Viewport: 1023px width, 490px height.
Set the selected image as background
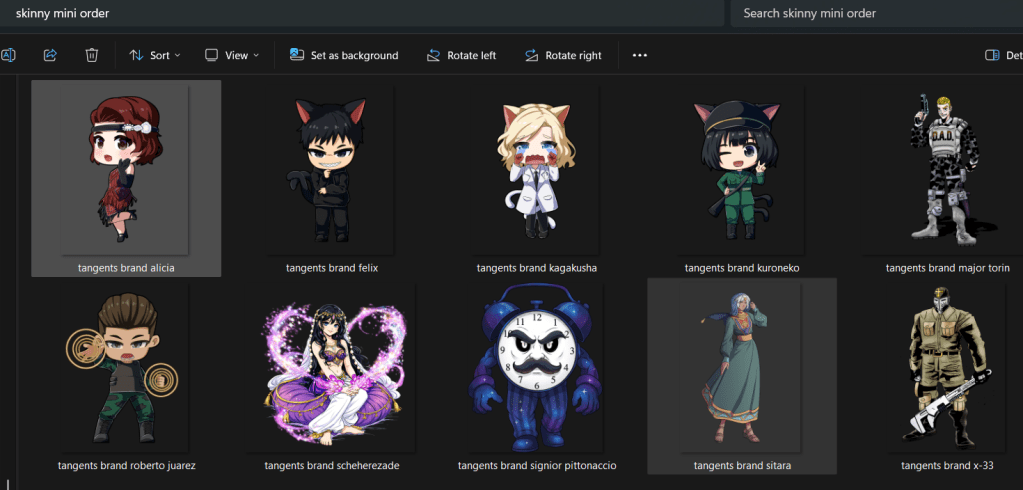coord(344,55)
